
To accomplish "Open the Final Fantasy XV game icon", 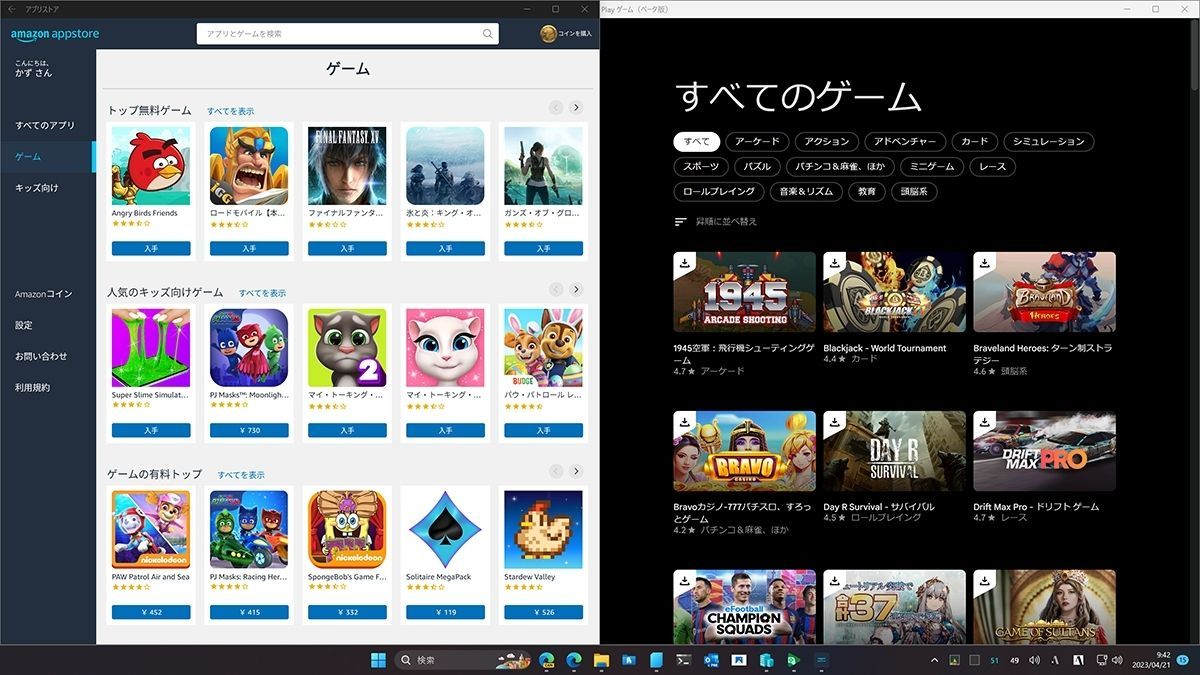I will click(347, 166).
